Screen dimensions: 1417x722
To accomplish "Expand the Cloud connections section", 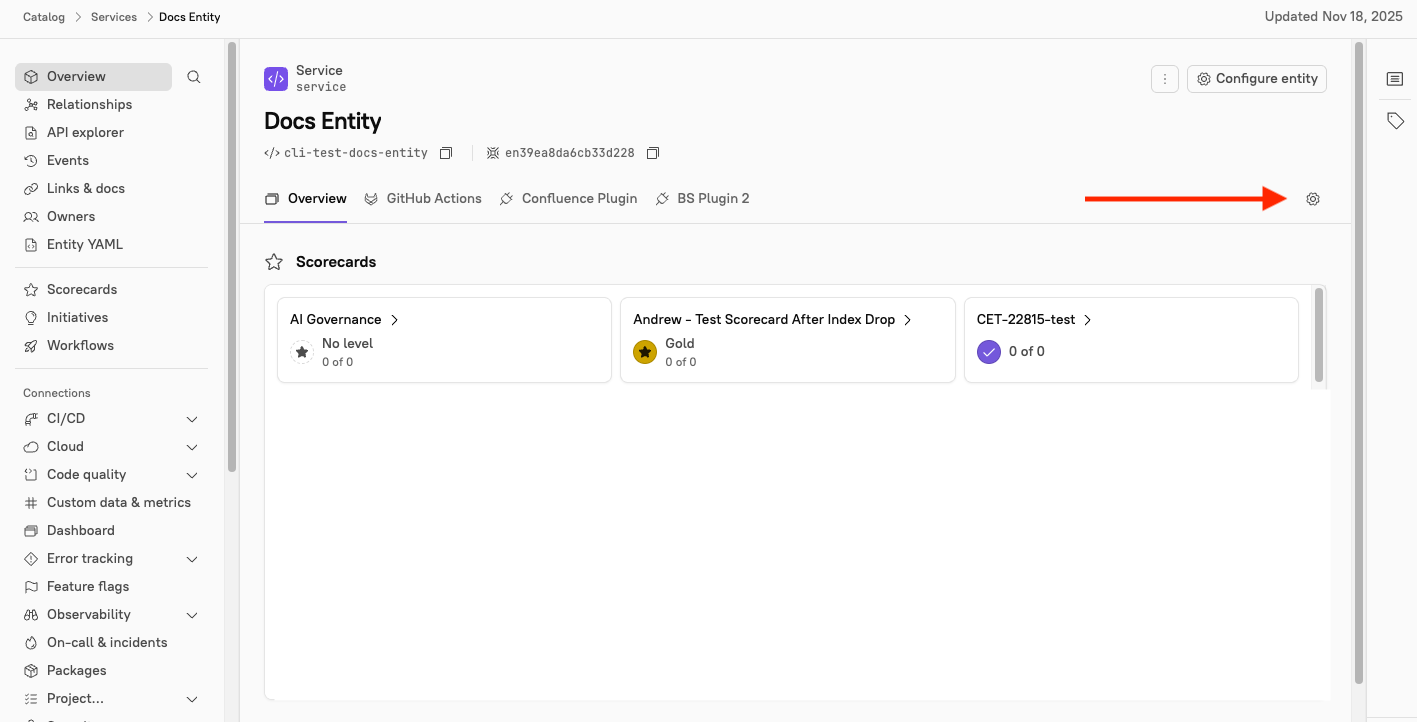I will 192,447.
